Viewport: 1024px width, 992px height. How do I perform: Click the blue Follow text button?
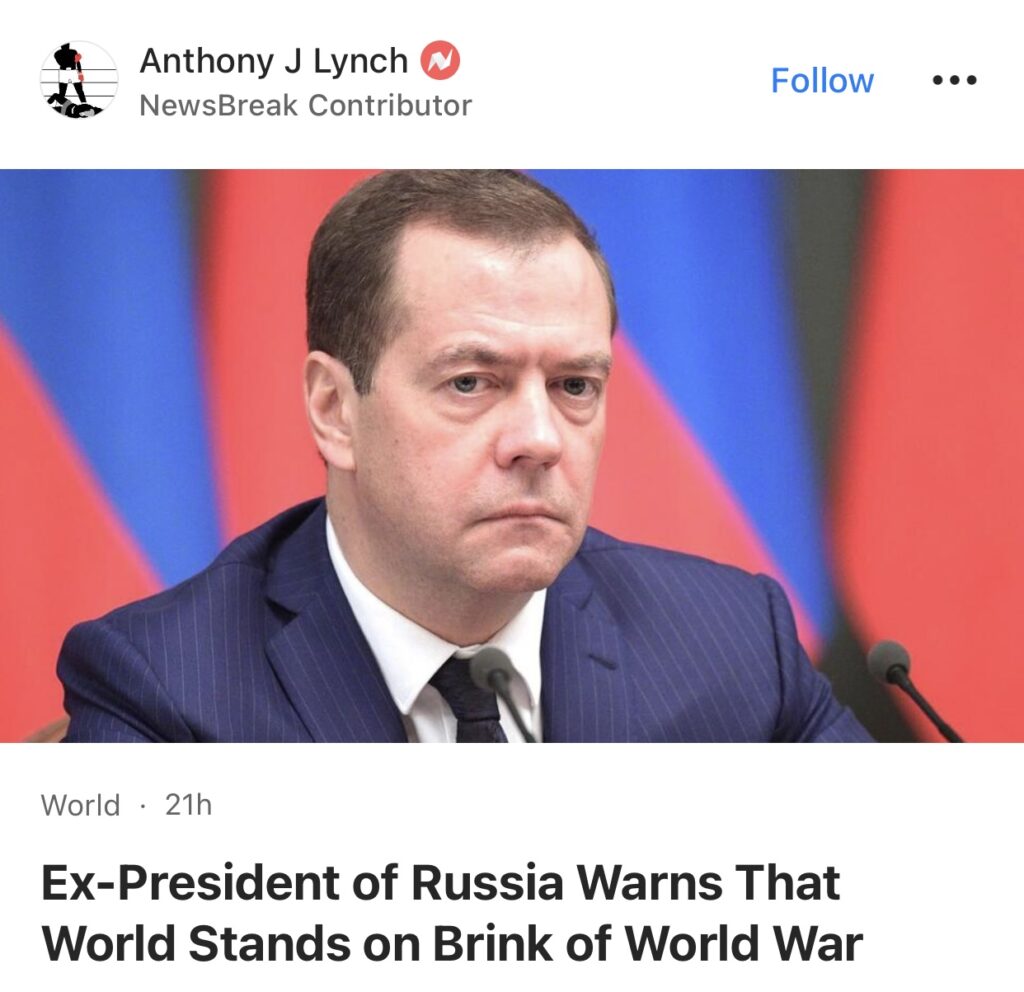822,80
